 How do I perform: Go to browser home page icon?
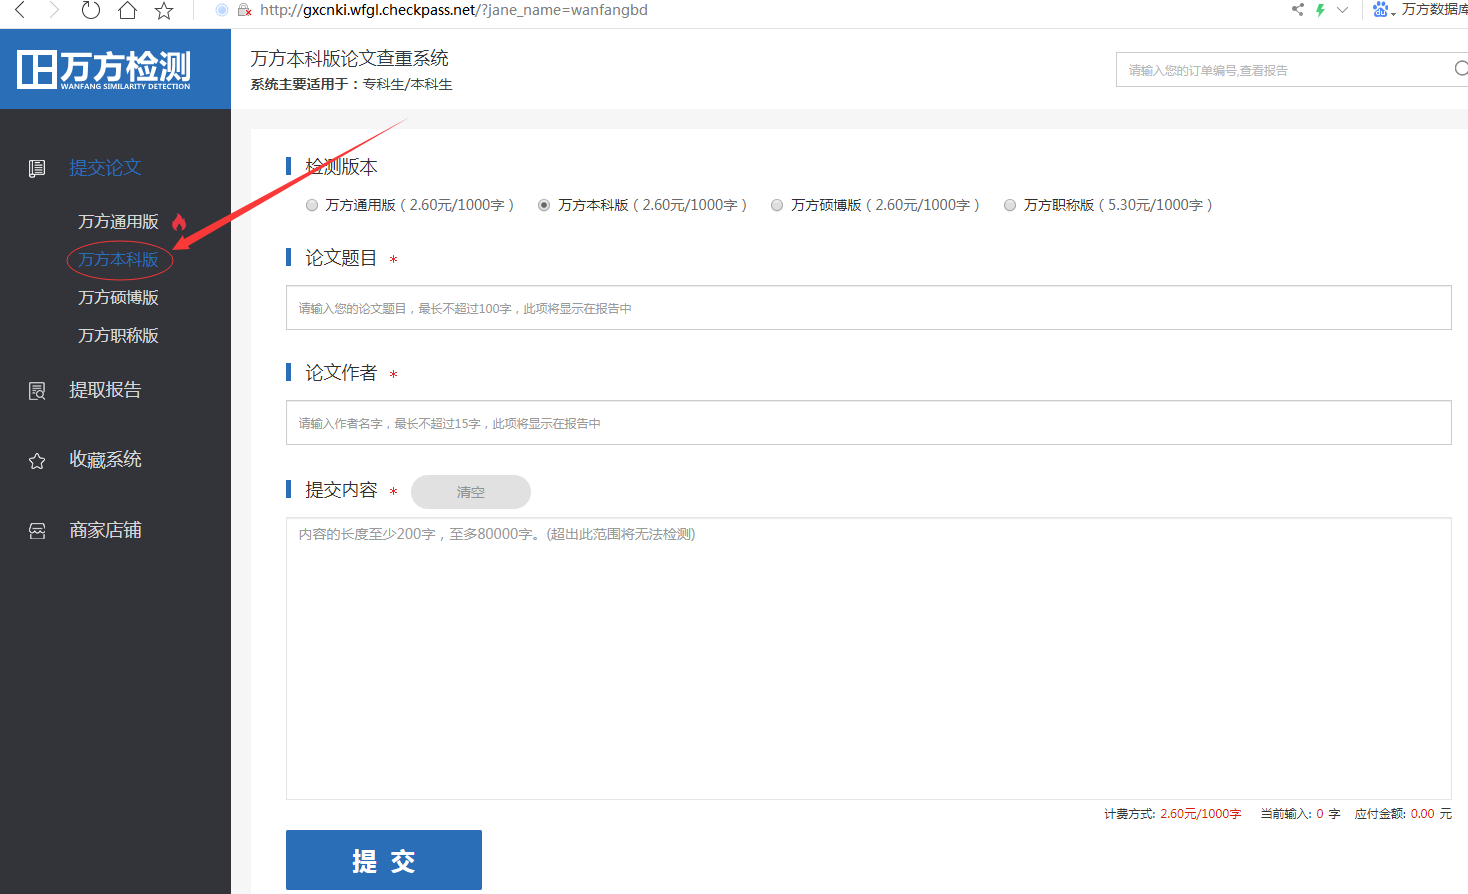click(x=127, y=10)
